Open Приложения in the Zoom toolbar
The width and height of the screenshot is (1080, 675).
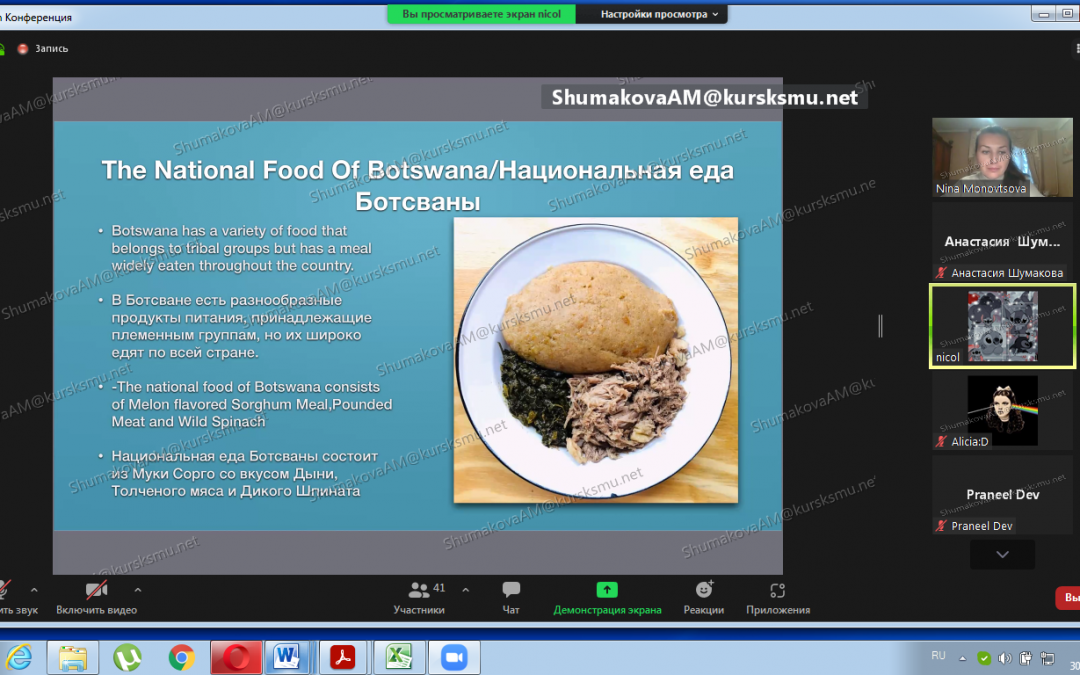point(777,595)
